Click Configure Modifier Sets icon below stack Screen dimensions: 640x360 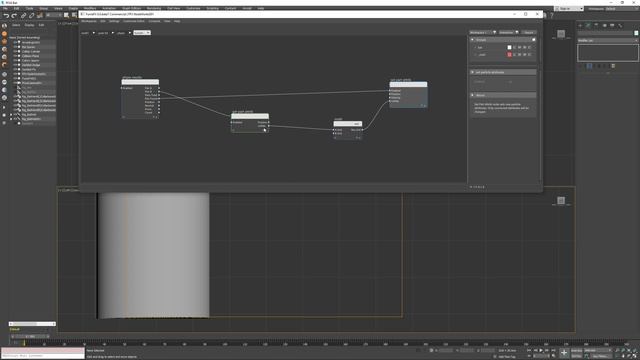point(613,66)
